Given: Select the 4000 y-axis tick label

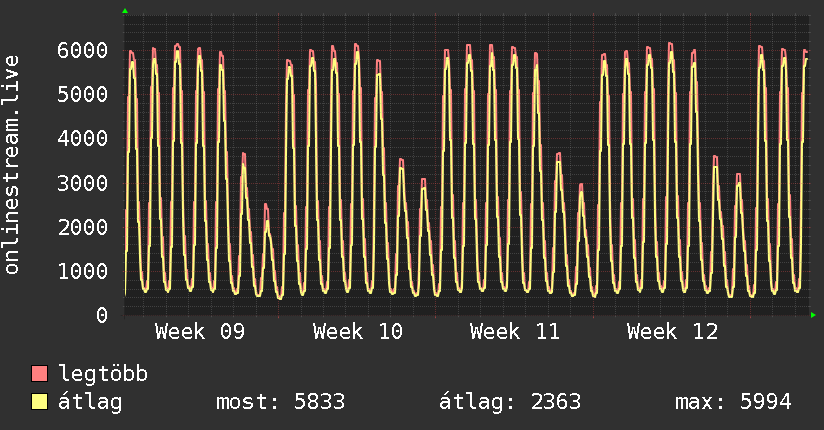Looking at the screenshot, I should pyautogui.click(x=81, y=138).
